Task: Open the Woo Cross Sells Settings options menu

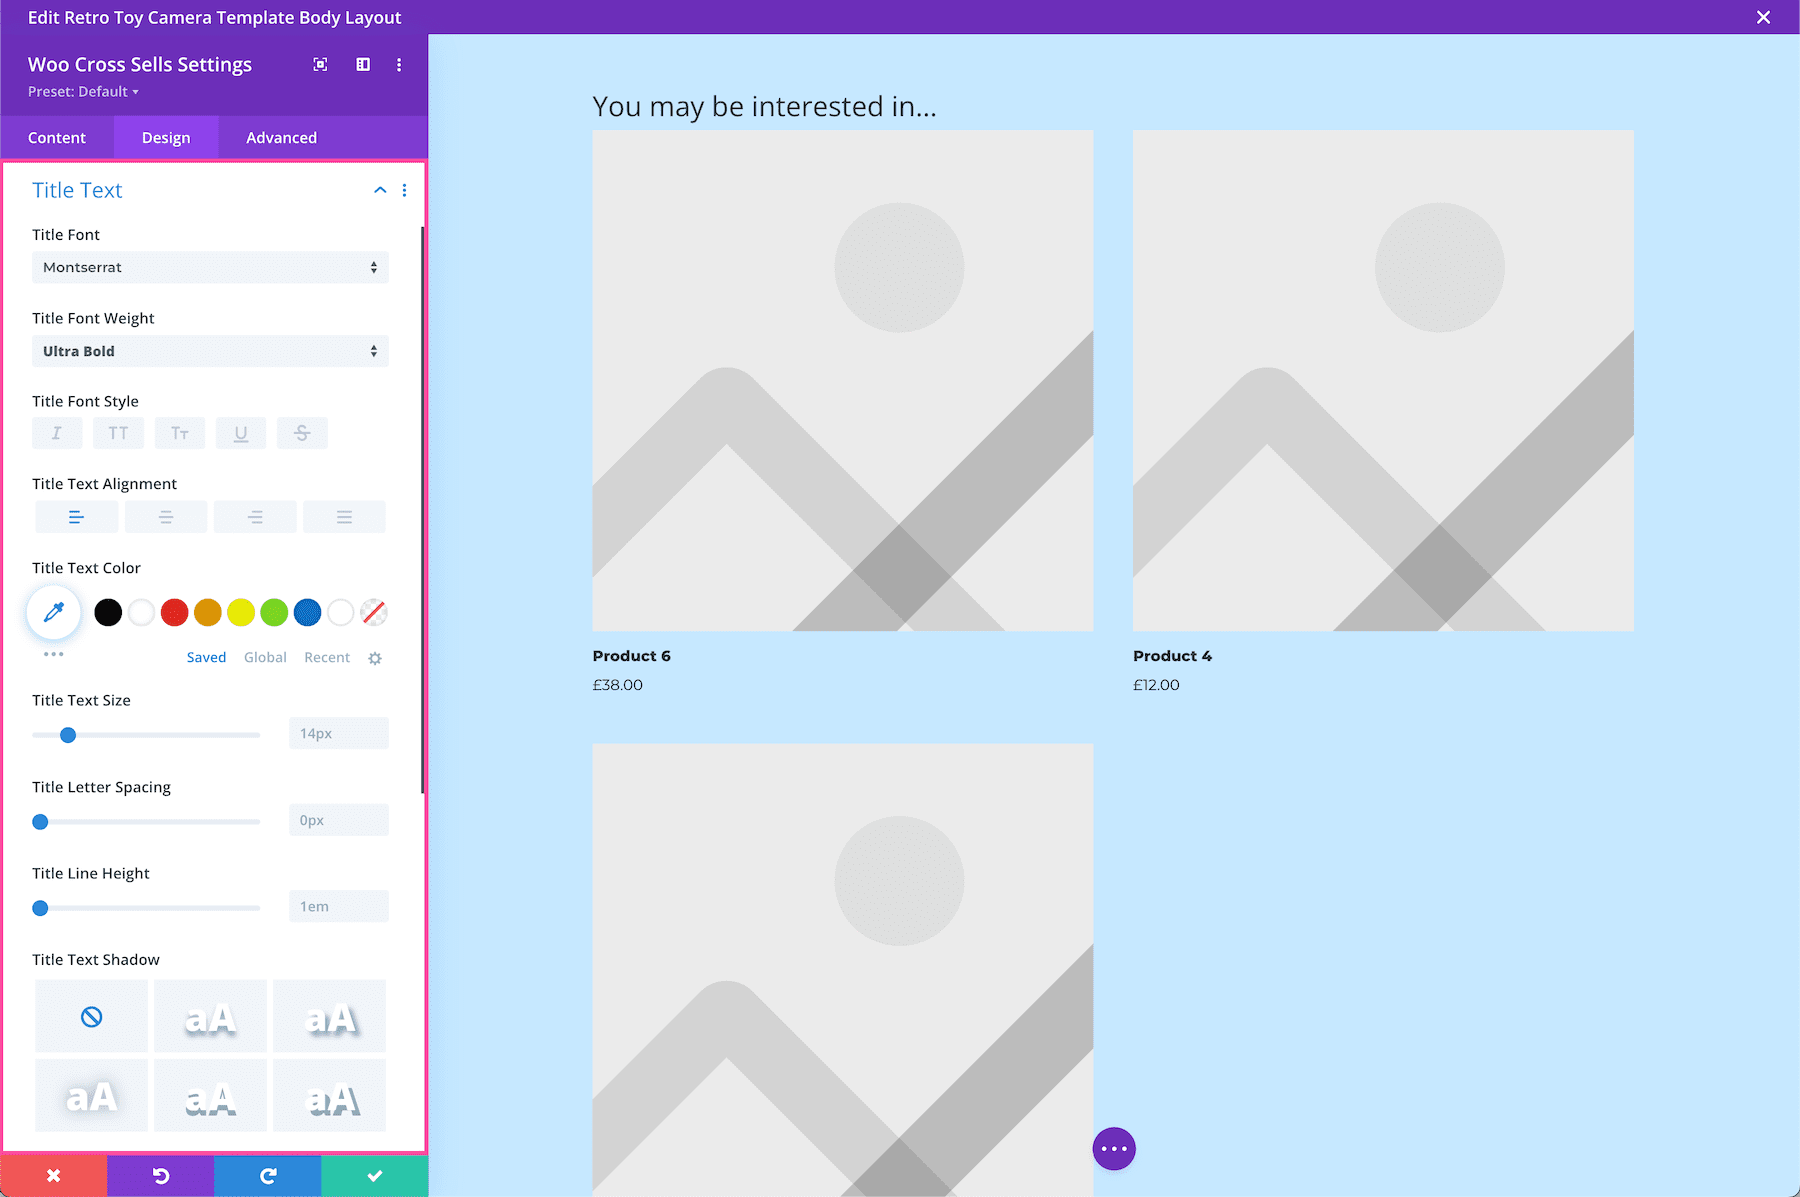Action: (x=399, y=64)
